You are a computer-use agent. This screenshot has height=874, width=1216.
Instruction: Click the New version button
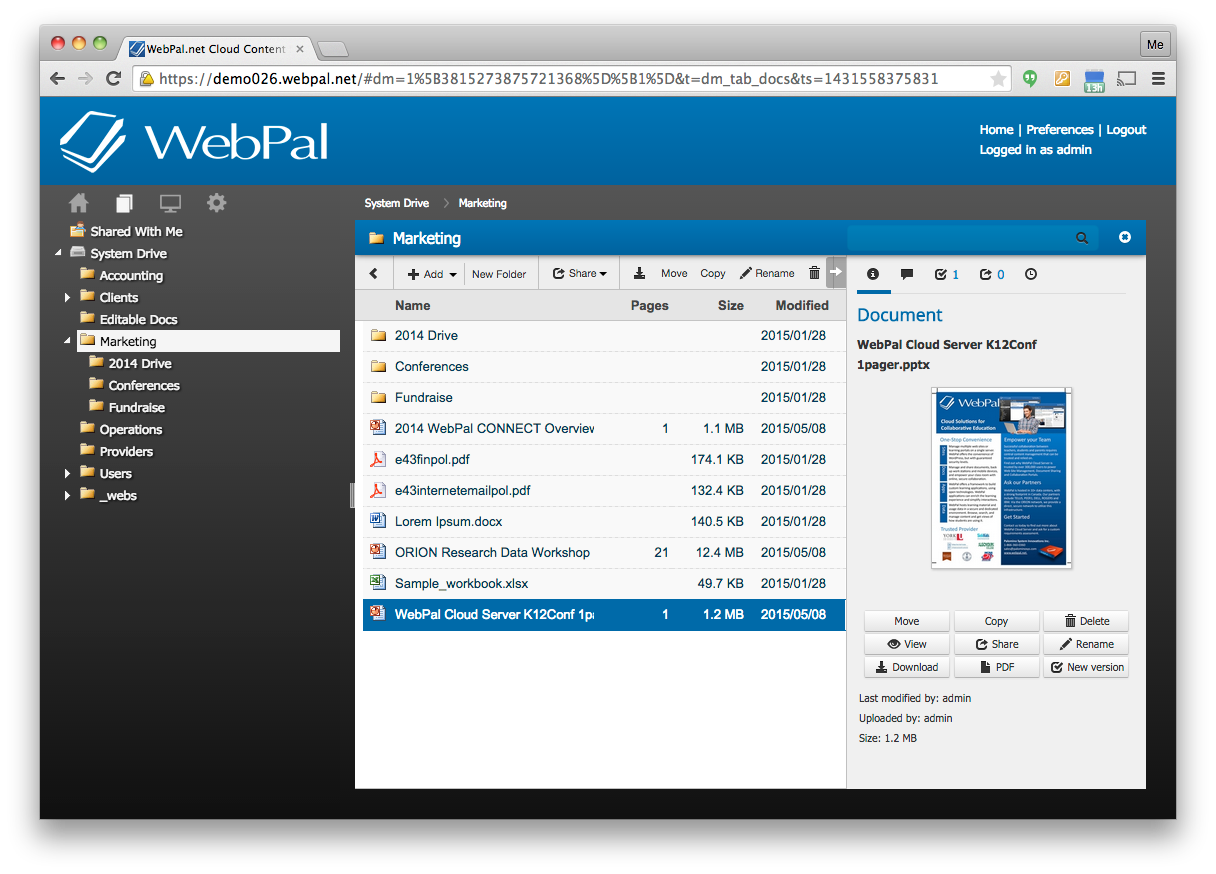pos(1086,667)
